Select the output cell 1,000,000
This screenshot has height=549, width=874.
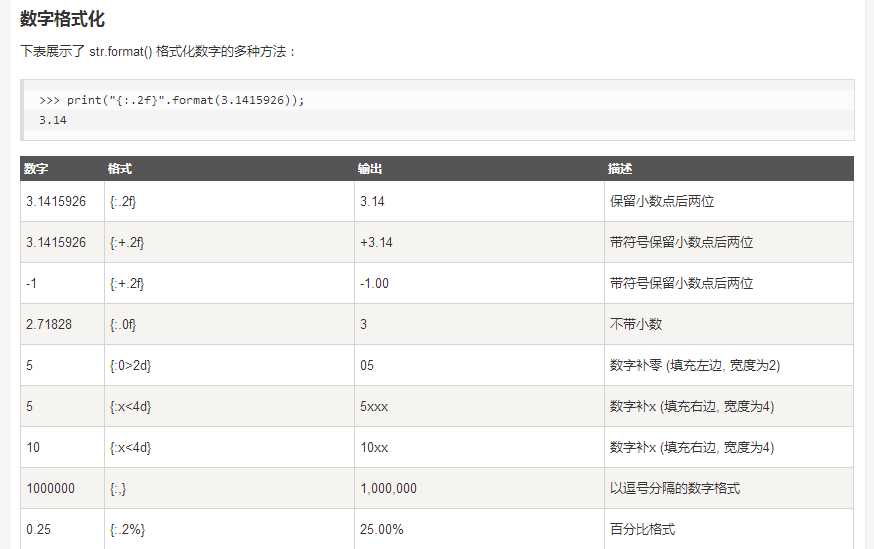pyautogui.click(x=389, y=488)
